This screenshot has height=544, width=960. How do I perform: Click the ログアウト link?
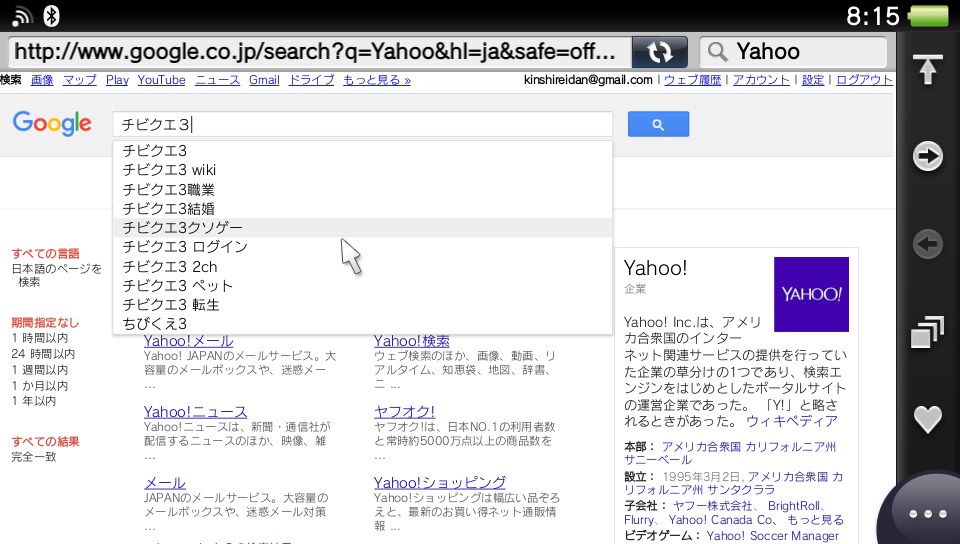click(x=864, y=80)
